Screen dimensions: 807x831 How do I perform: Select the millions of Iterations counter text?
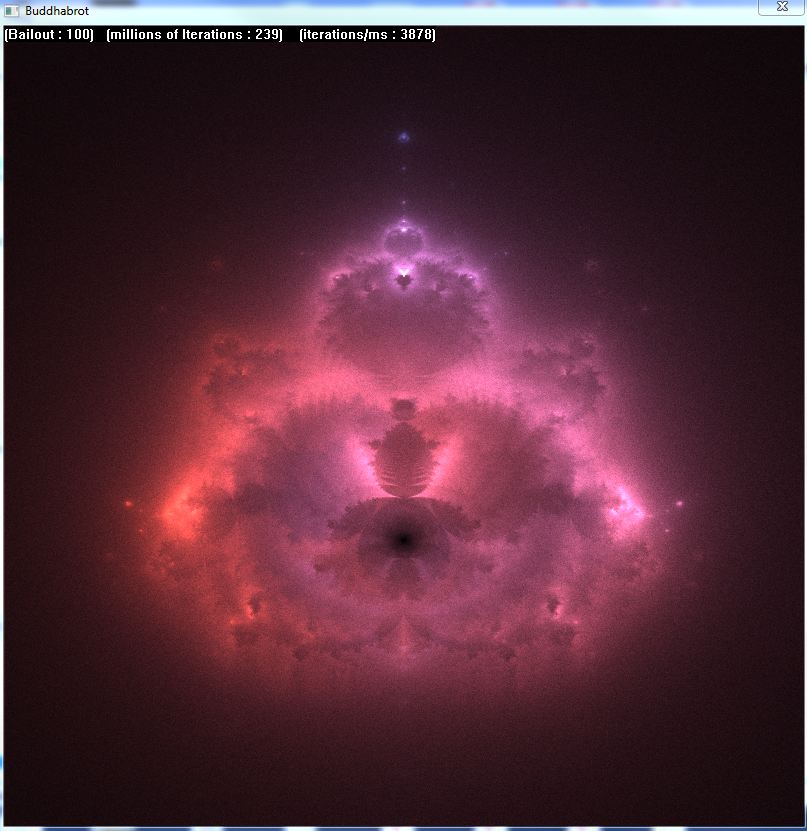click(194, 35)
